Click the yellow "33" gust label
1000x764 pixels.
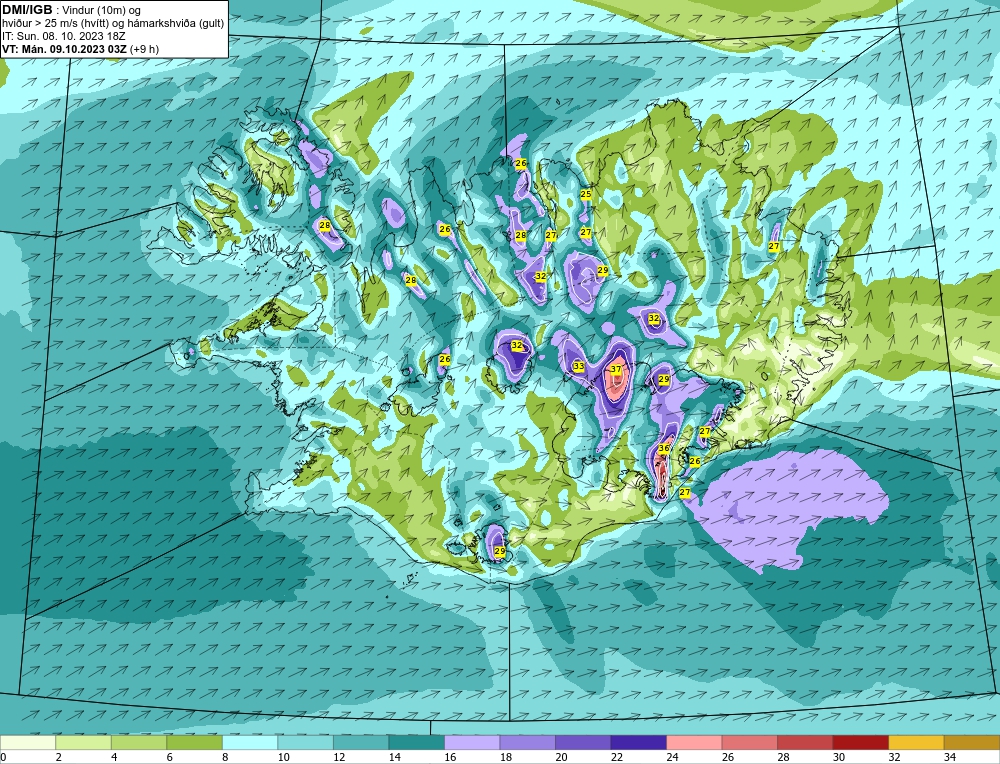click(578, 366)
